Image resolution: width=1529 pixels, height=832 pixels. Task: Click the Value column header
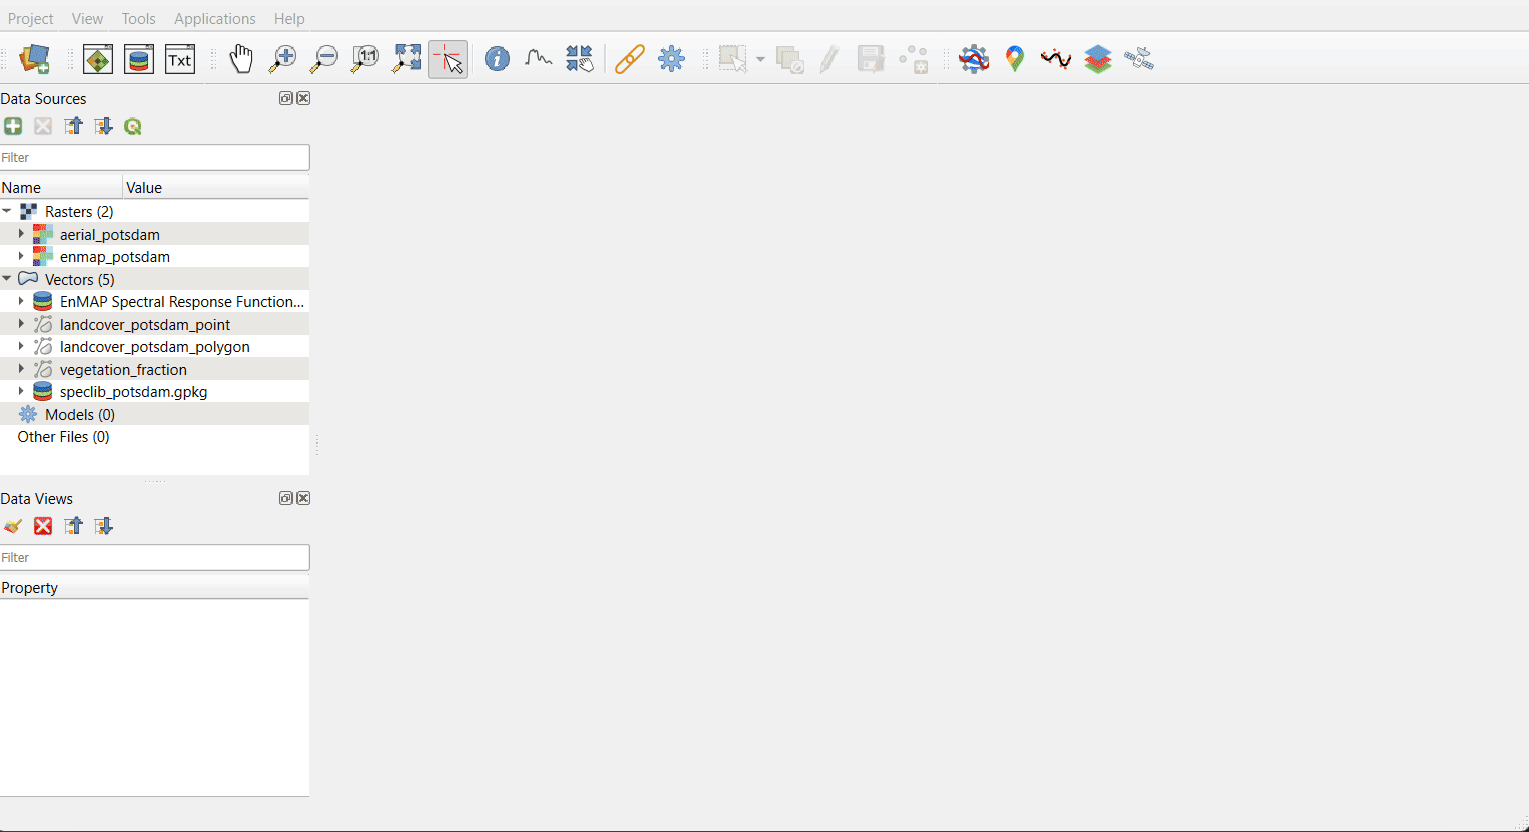point(216,187)
